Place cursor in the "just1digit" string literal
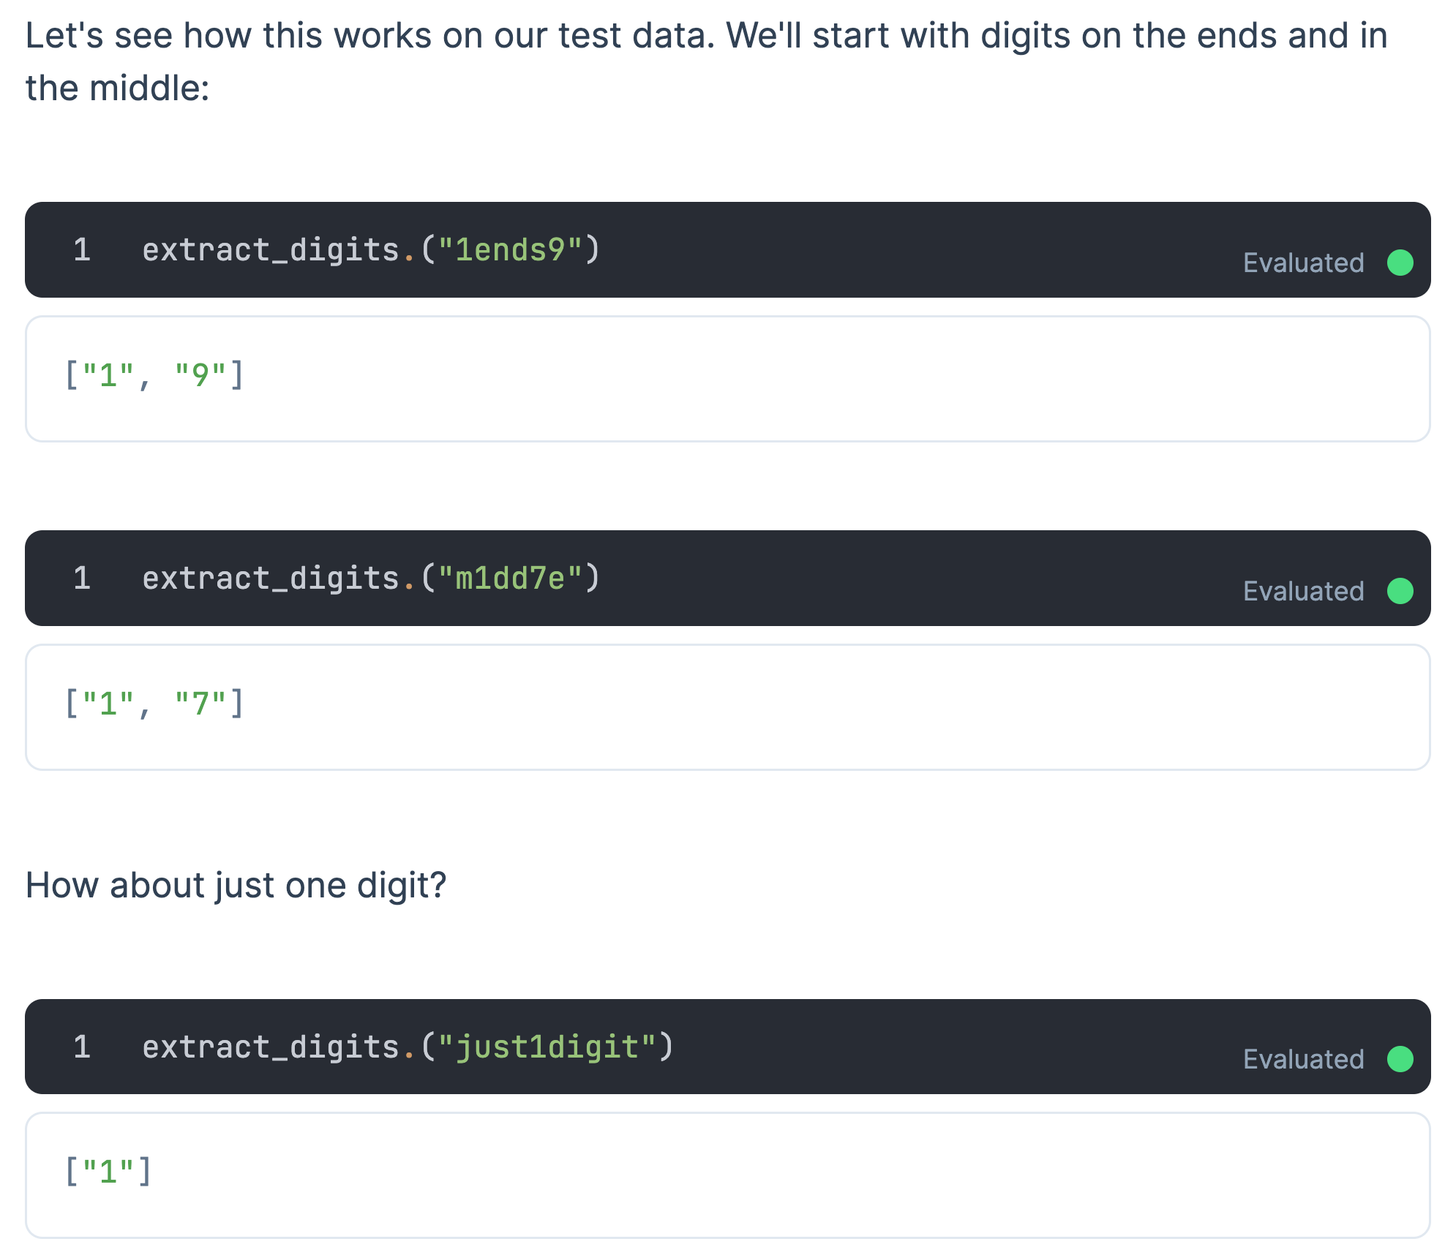This screenshot has width=1445, height=1247. tap(547, 1047)
